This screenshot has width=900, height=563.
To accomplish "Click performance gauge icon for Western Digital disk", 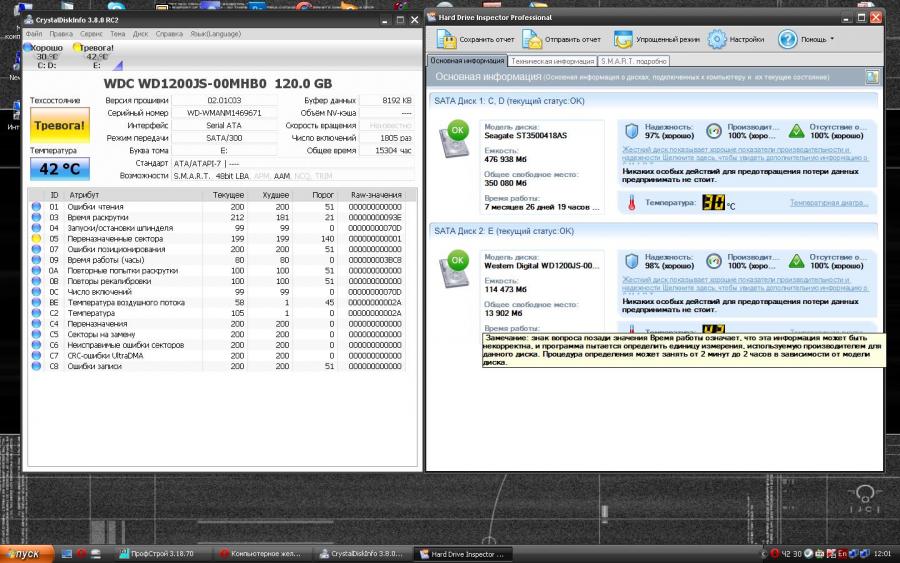I will pyautogui.click(x=713, y=262).
